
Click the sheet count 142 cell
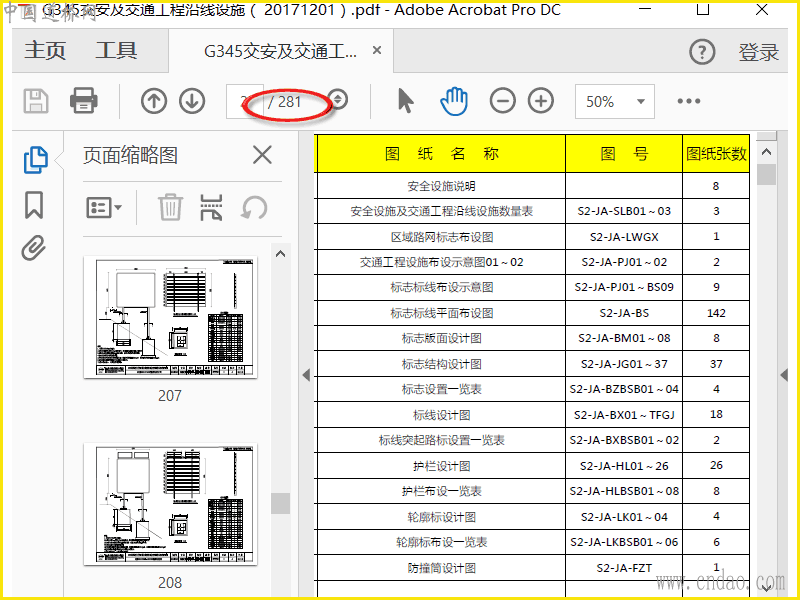[716, 313]
